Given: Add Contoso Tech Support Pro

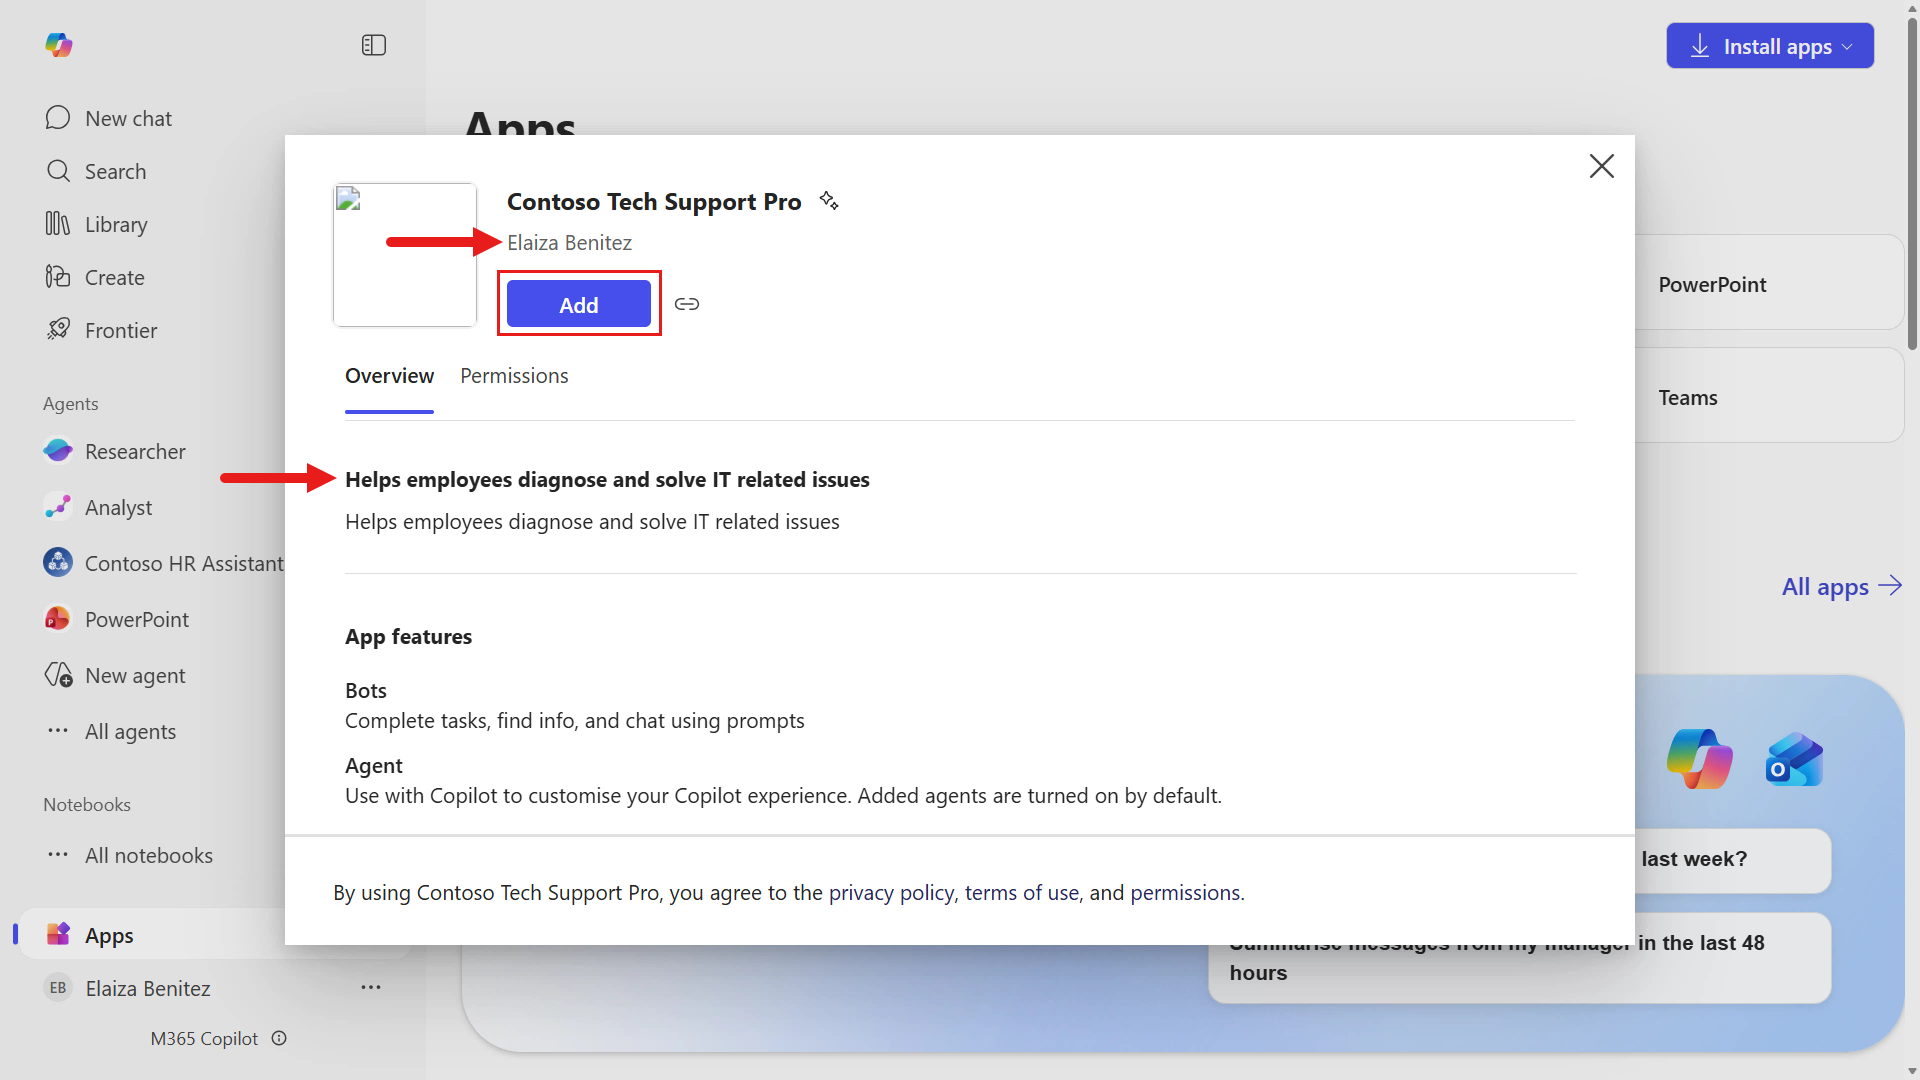Looking at the screenshot, I should point(579,303).
